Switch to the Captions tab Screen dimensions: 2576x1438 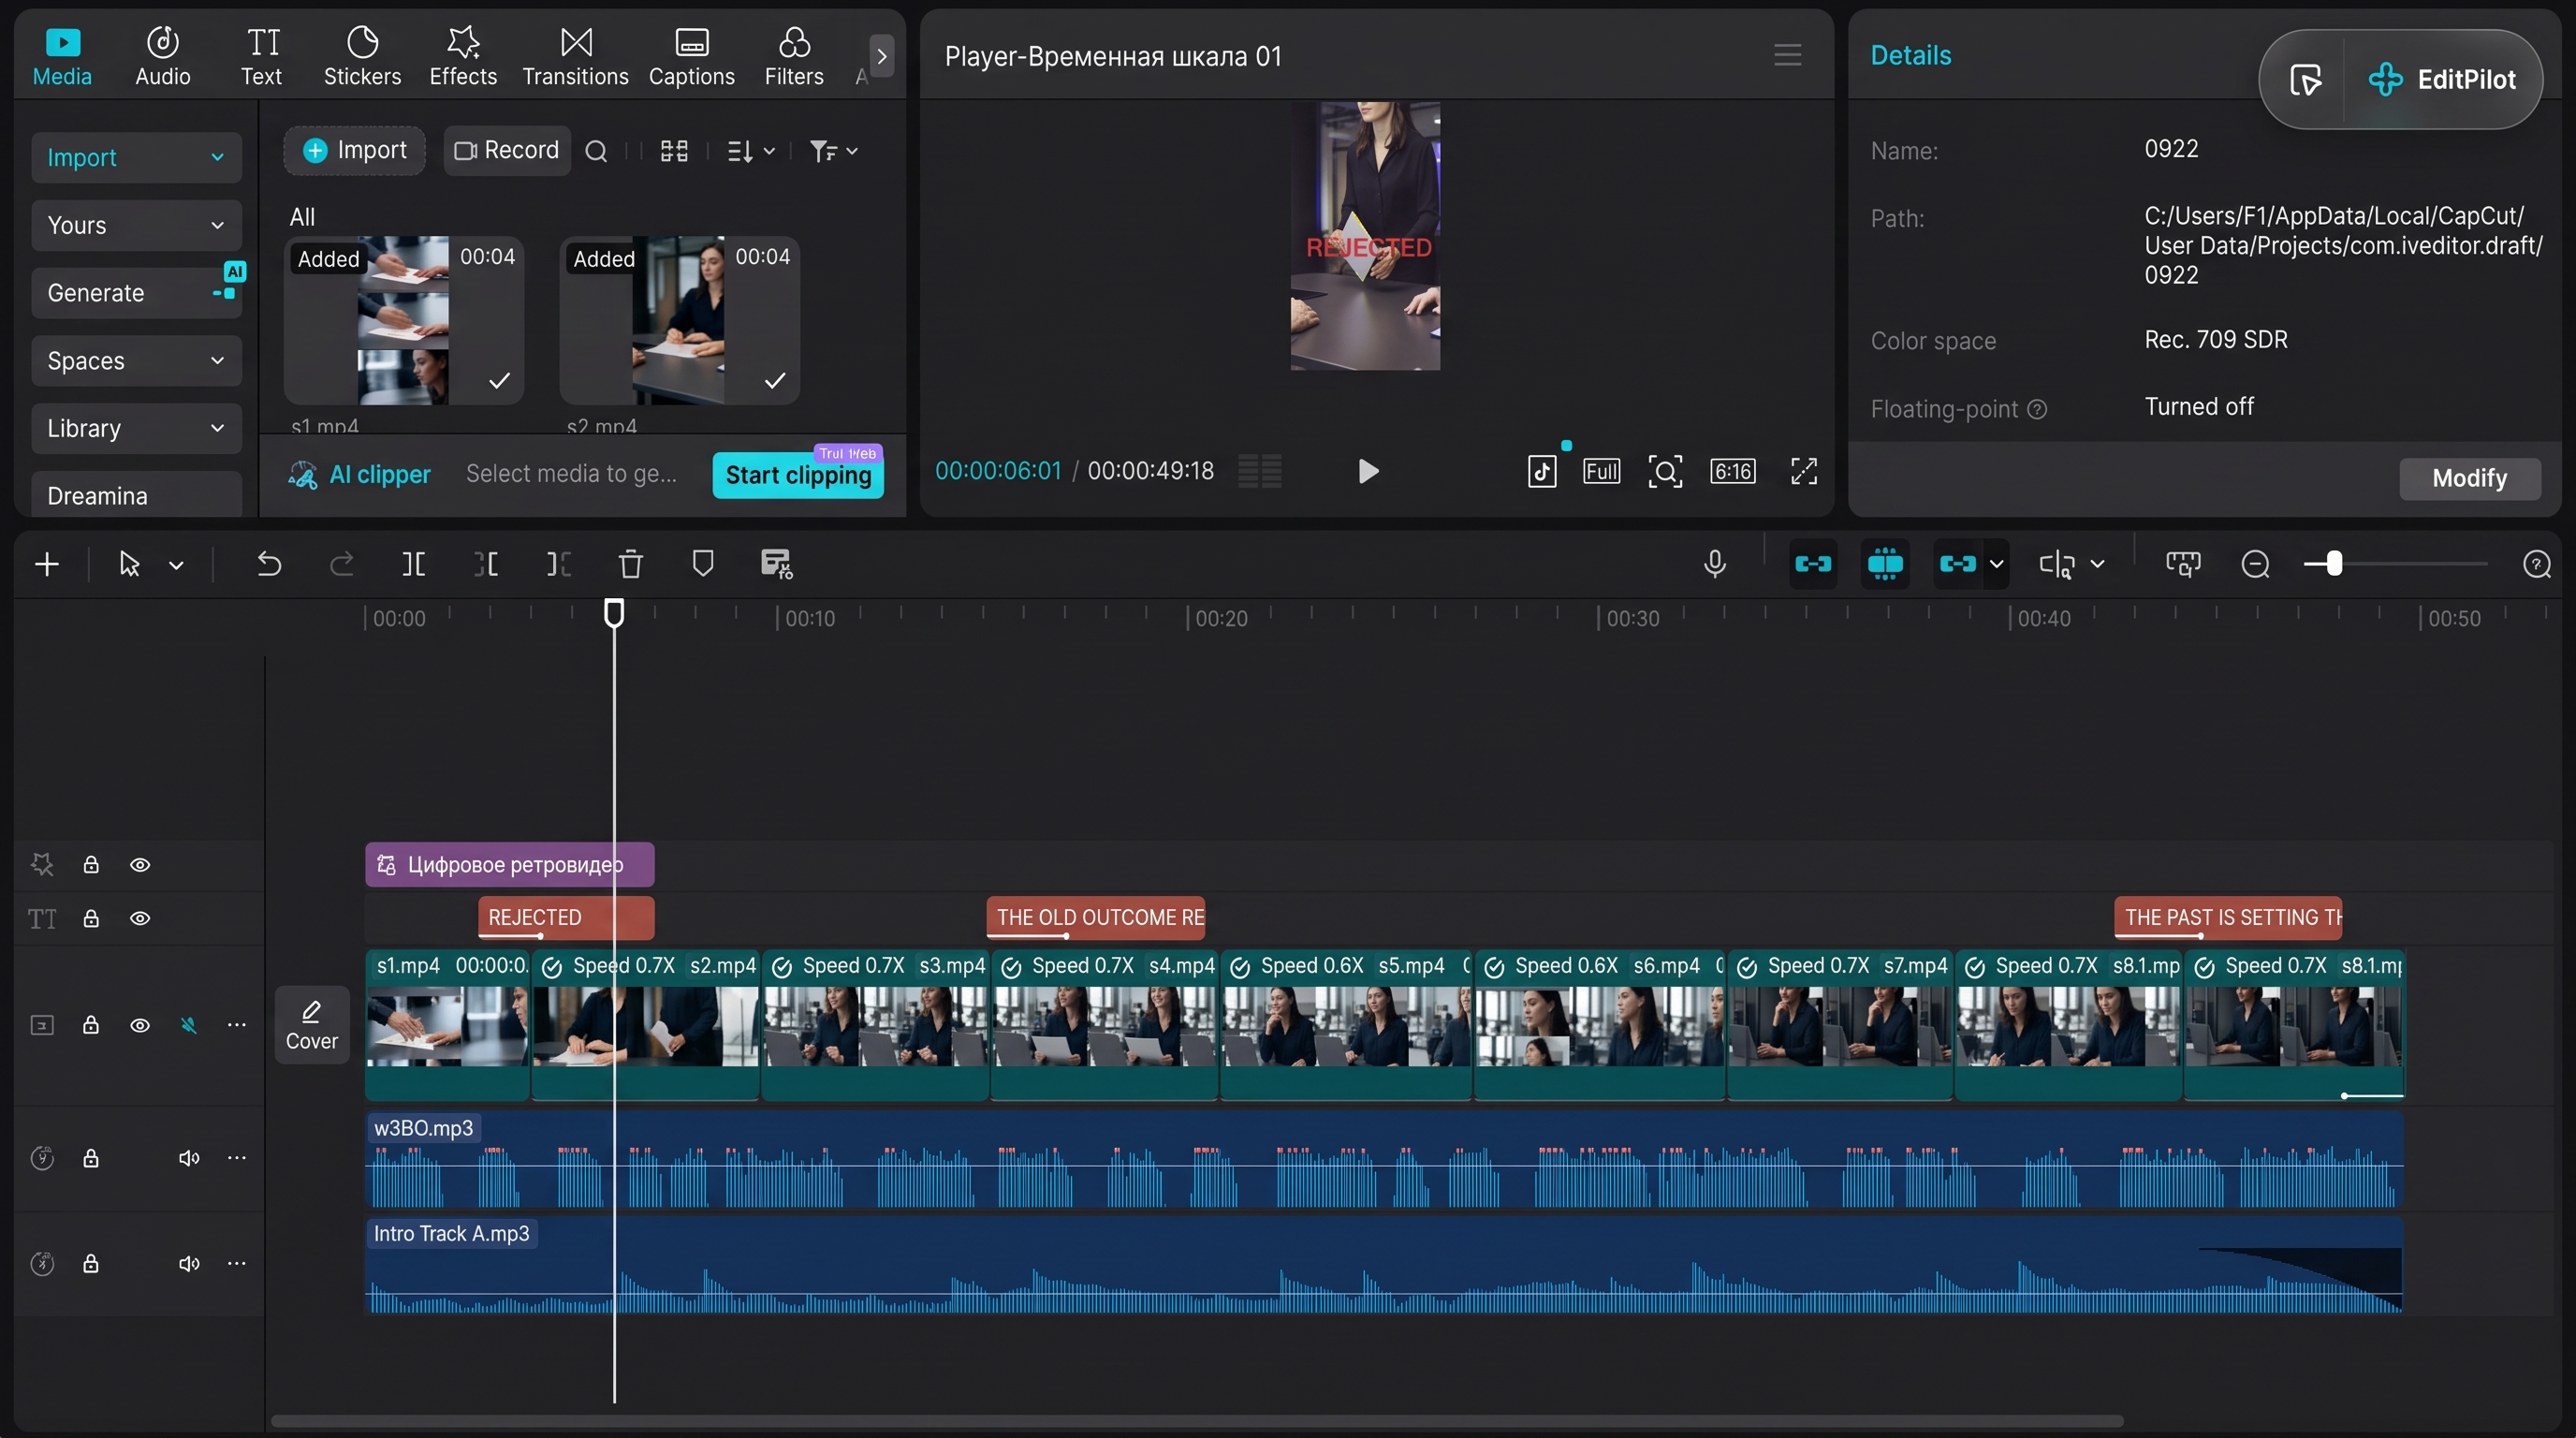pos(691,56)
